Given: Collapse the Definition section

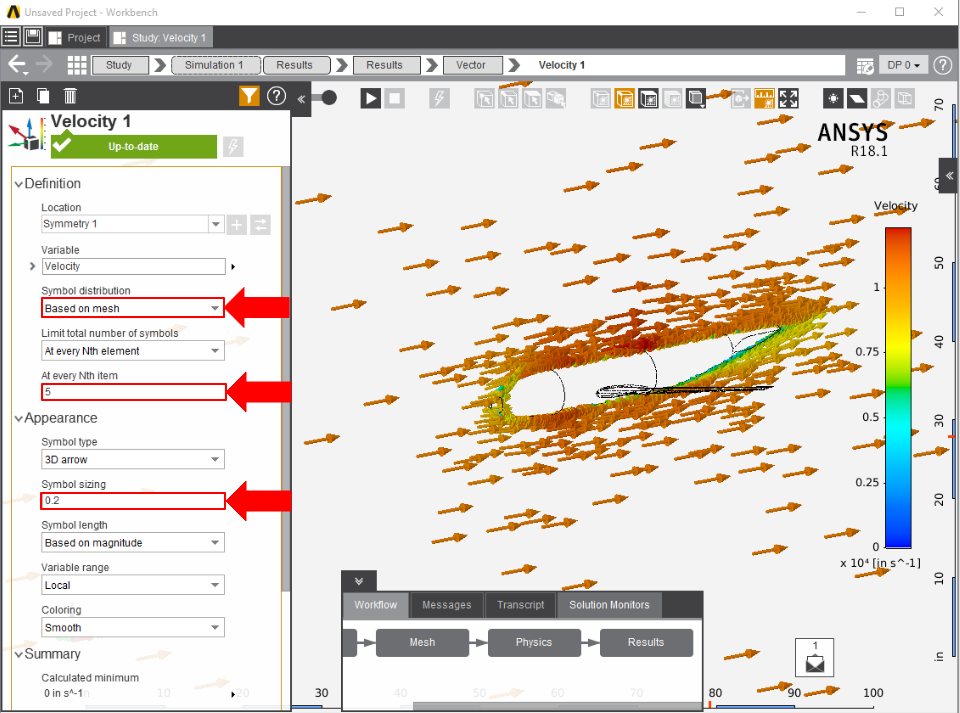Looking at the screenshot, I should point(18,184).
